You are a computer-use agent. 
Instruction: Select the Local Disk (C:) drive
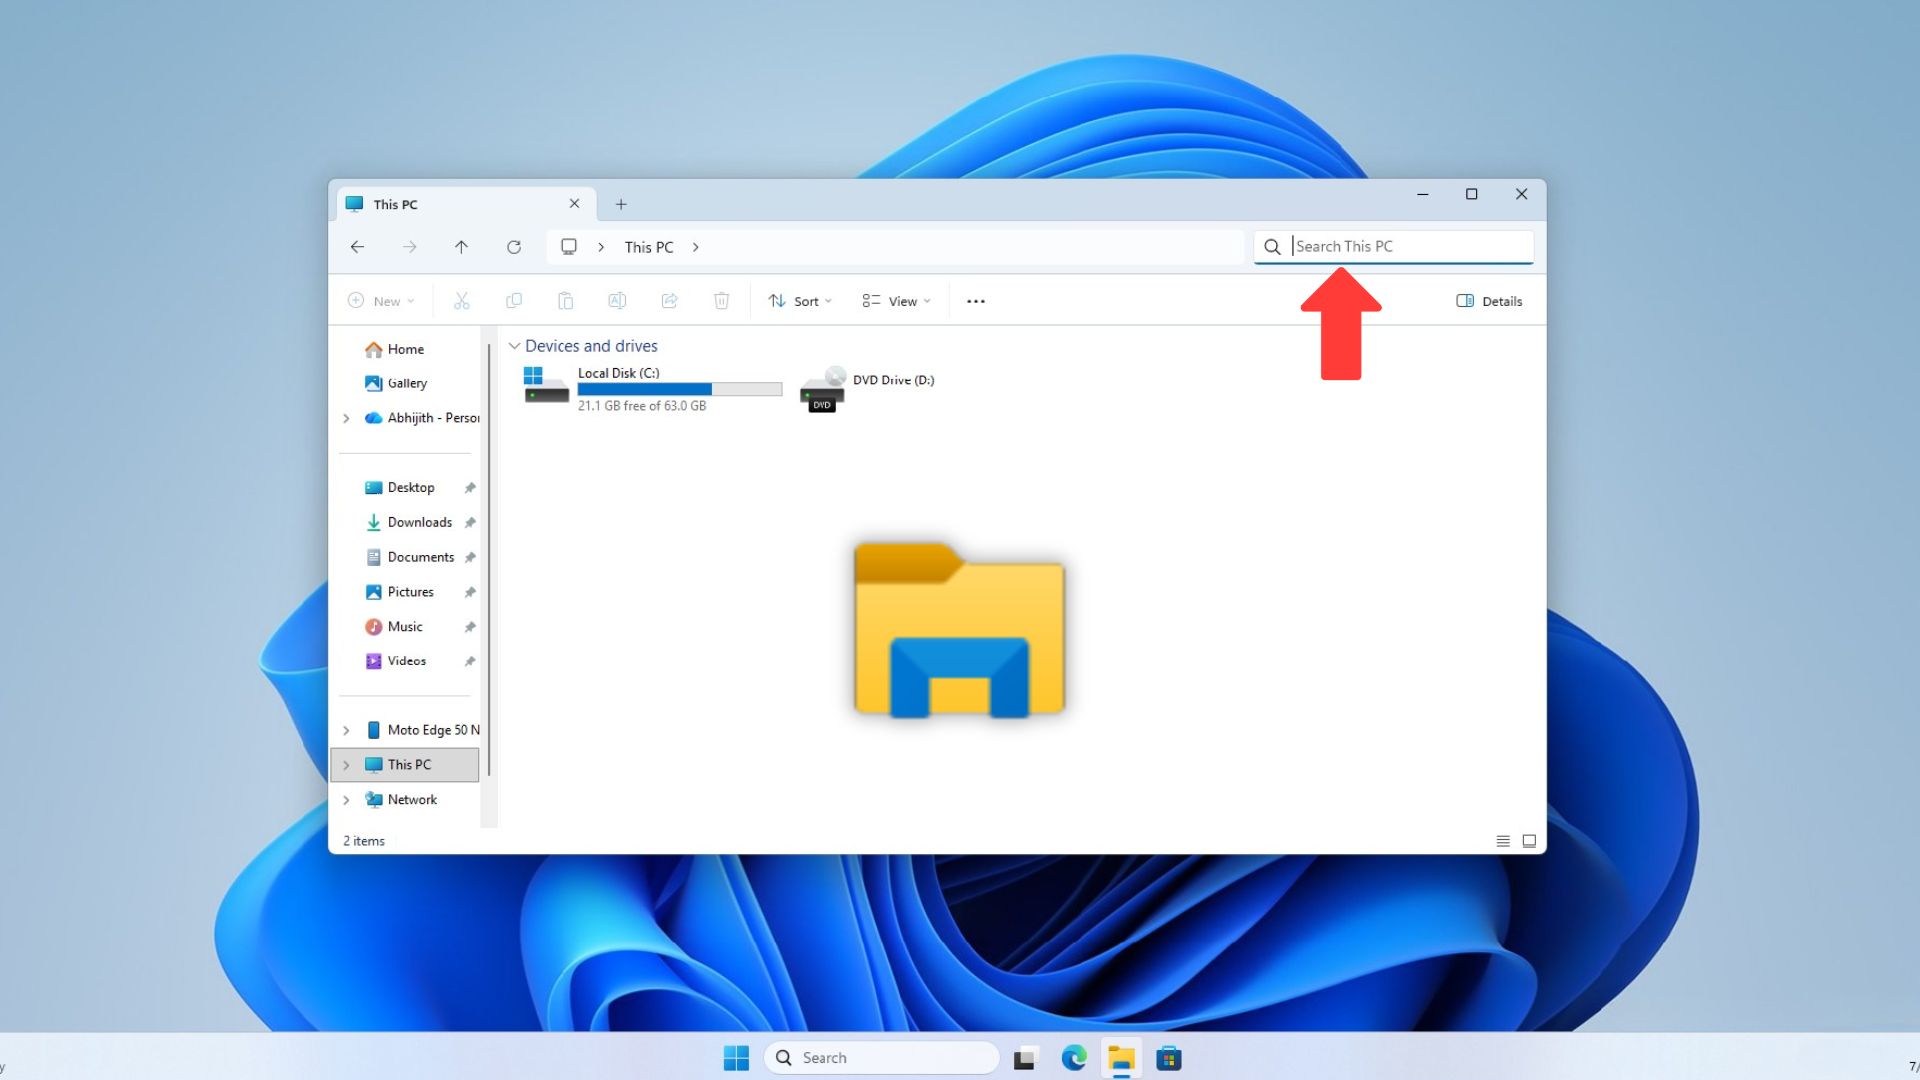(x=652, y=388)
